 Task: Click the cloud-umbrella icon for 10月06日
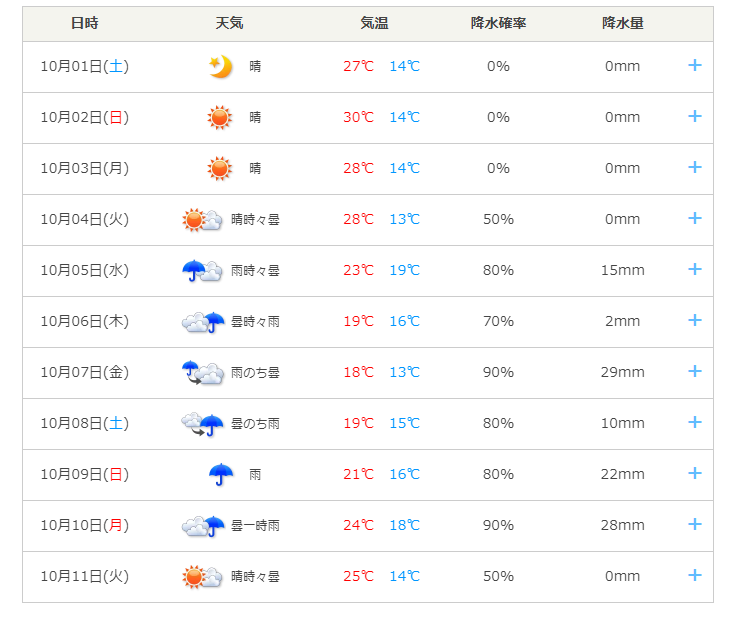(202, 321)
